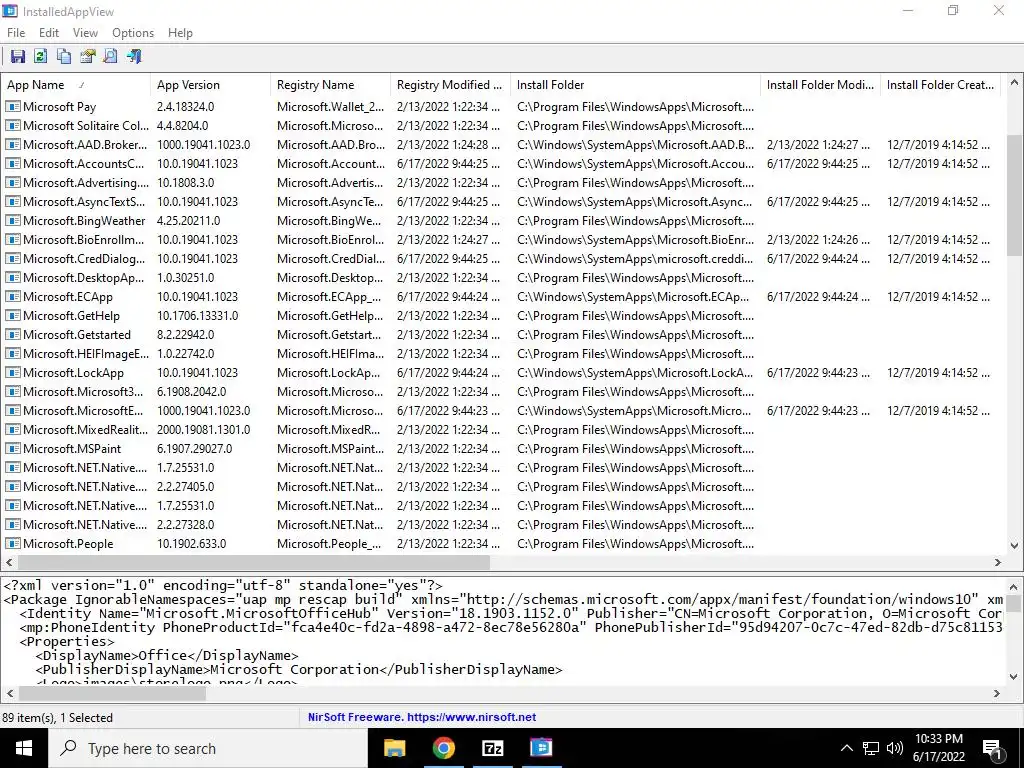Select the Microsoft.MixedRealit... row
The width and height of the screenshot is (1024, 768).
(x=502, y=430)
